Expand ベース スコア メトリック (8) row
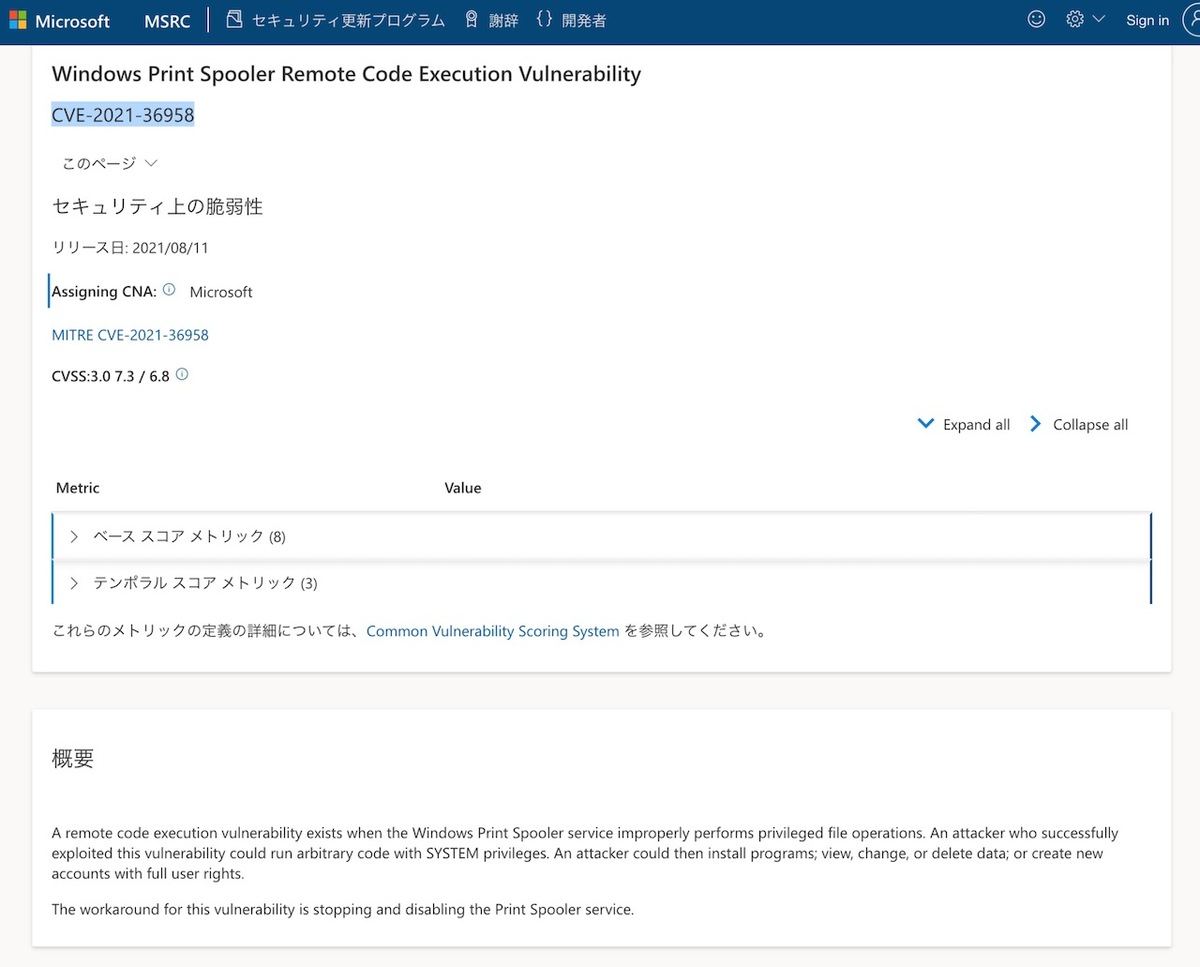 (601, 536)
